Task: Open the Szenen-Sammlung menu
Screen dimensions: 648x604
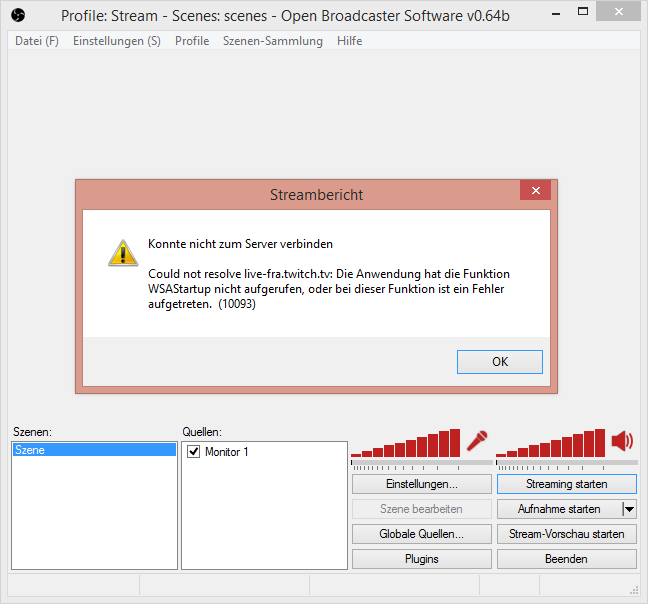Action: point(273,41)
